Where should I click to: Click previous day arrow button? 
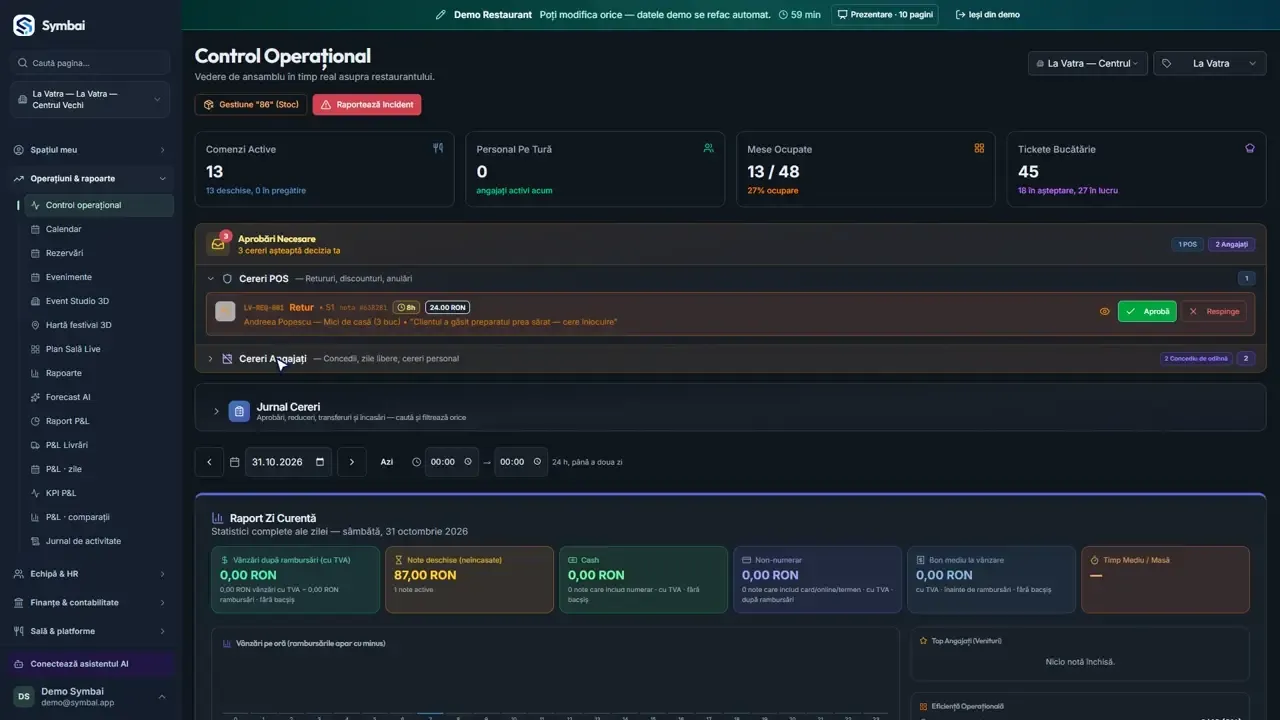(x=209, y=462)
